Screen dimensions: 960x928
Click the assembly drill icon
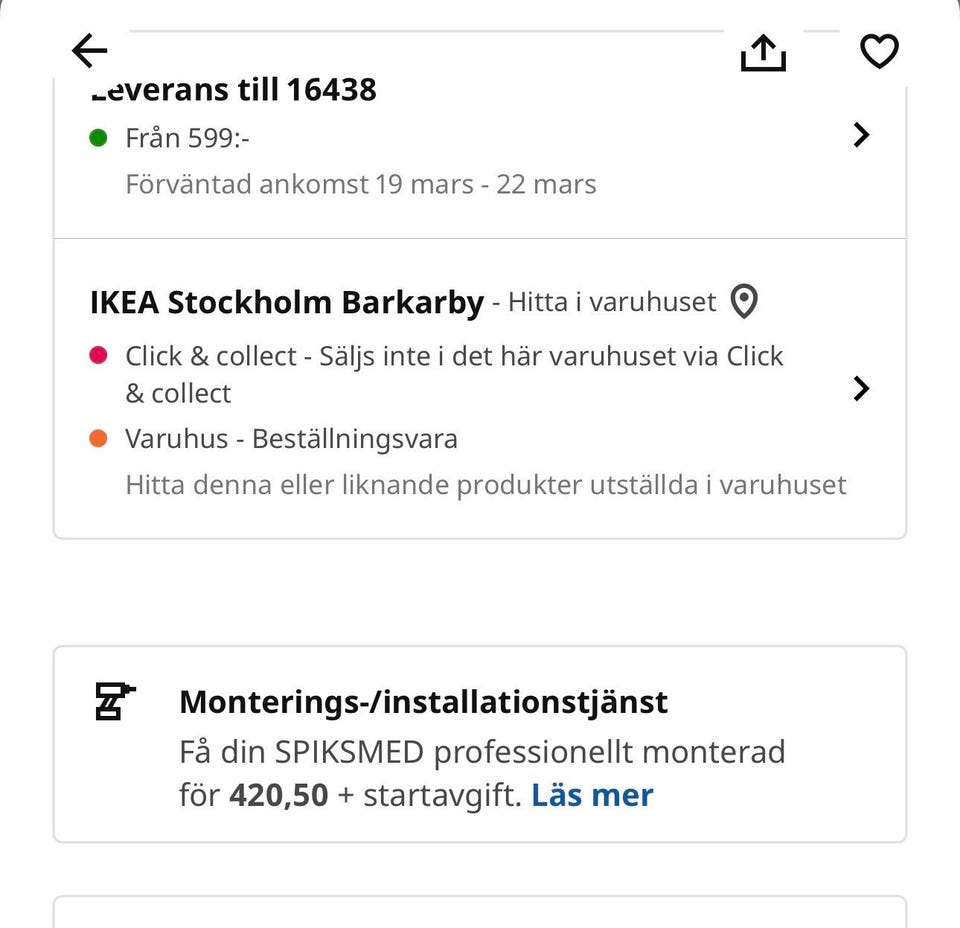pyautogui.click(x=114, y=701)
